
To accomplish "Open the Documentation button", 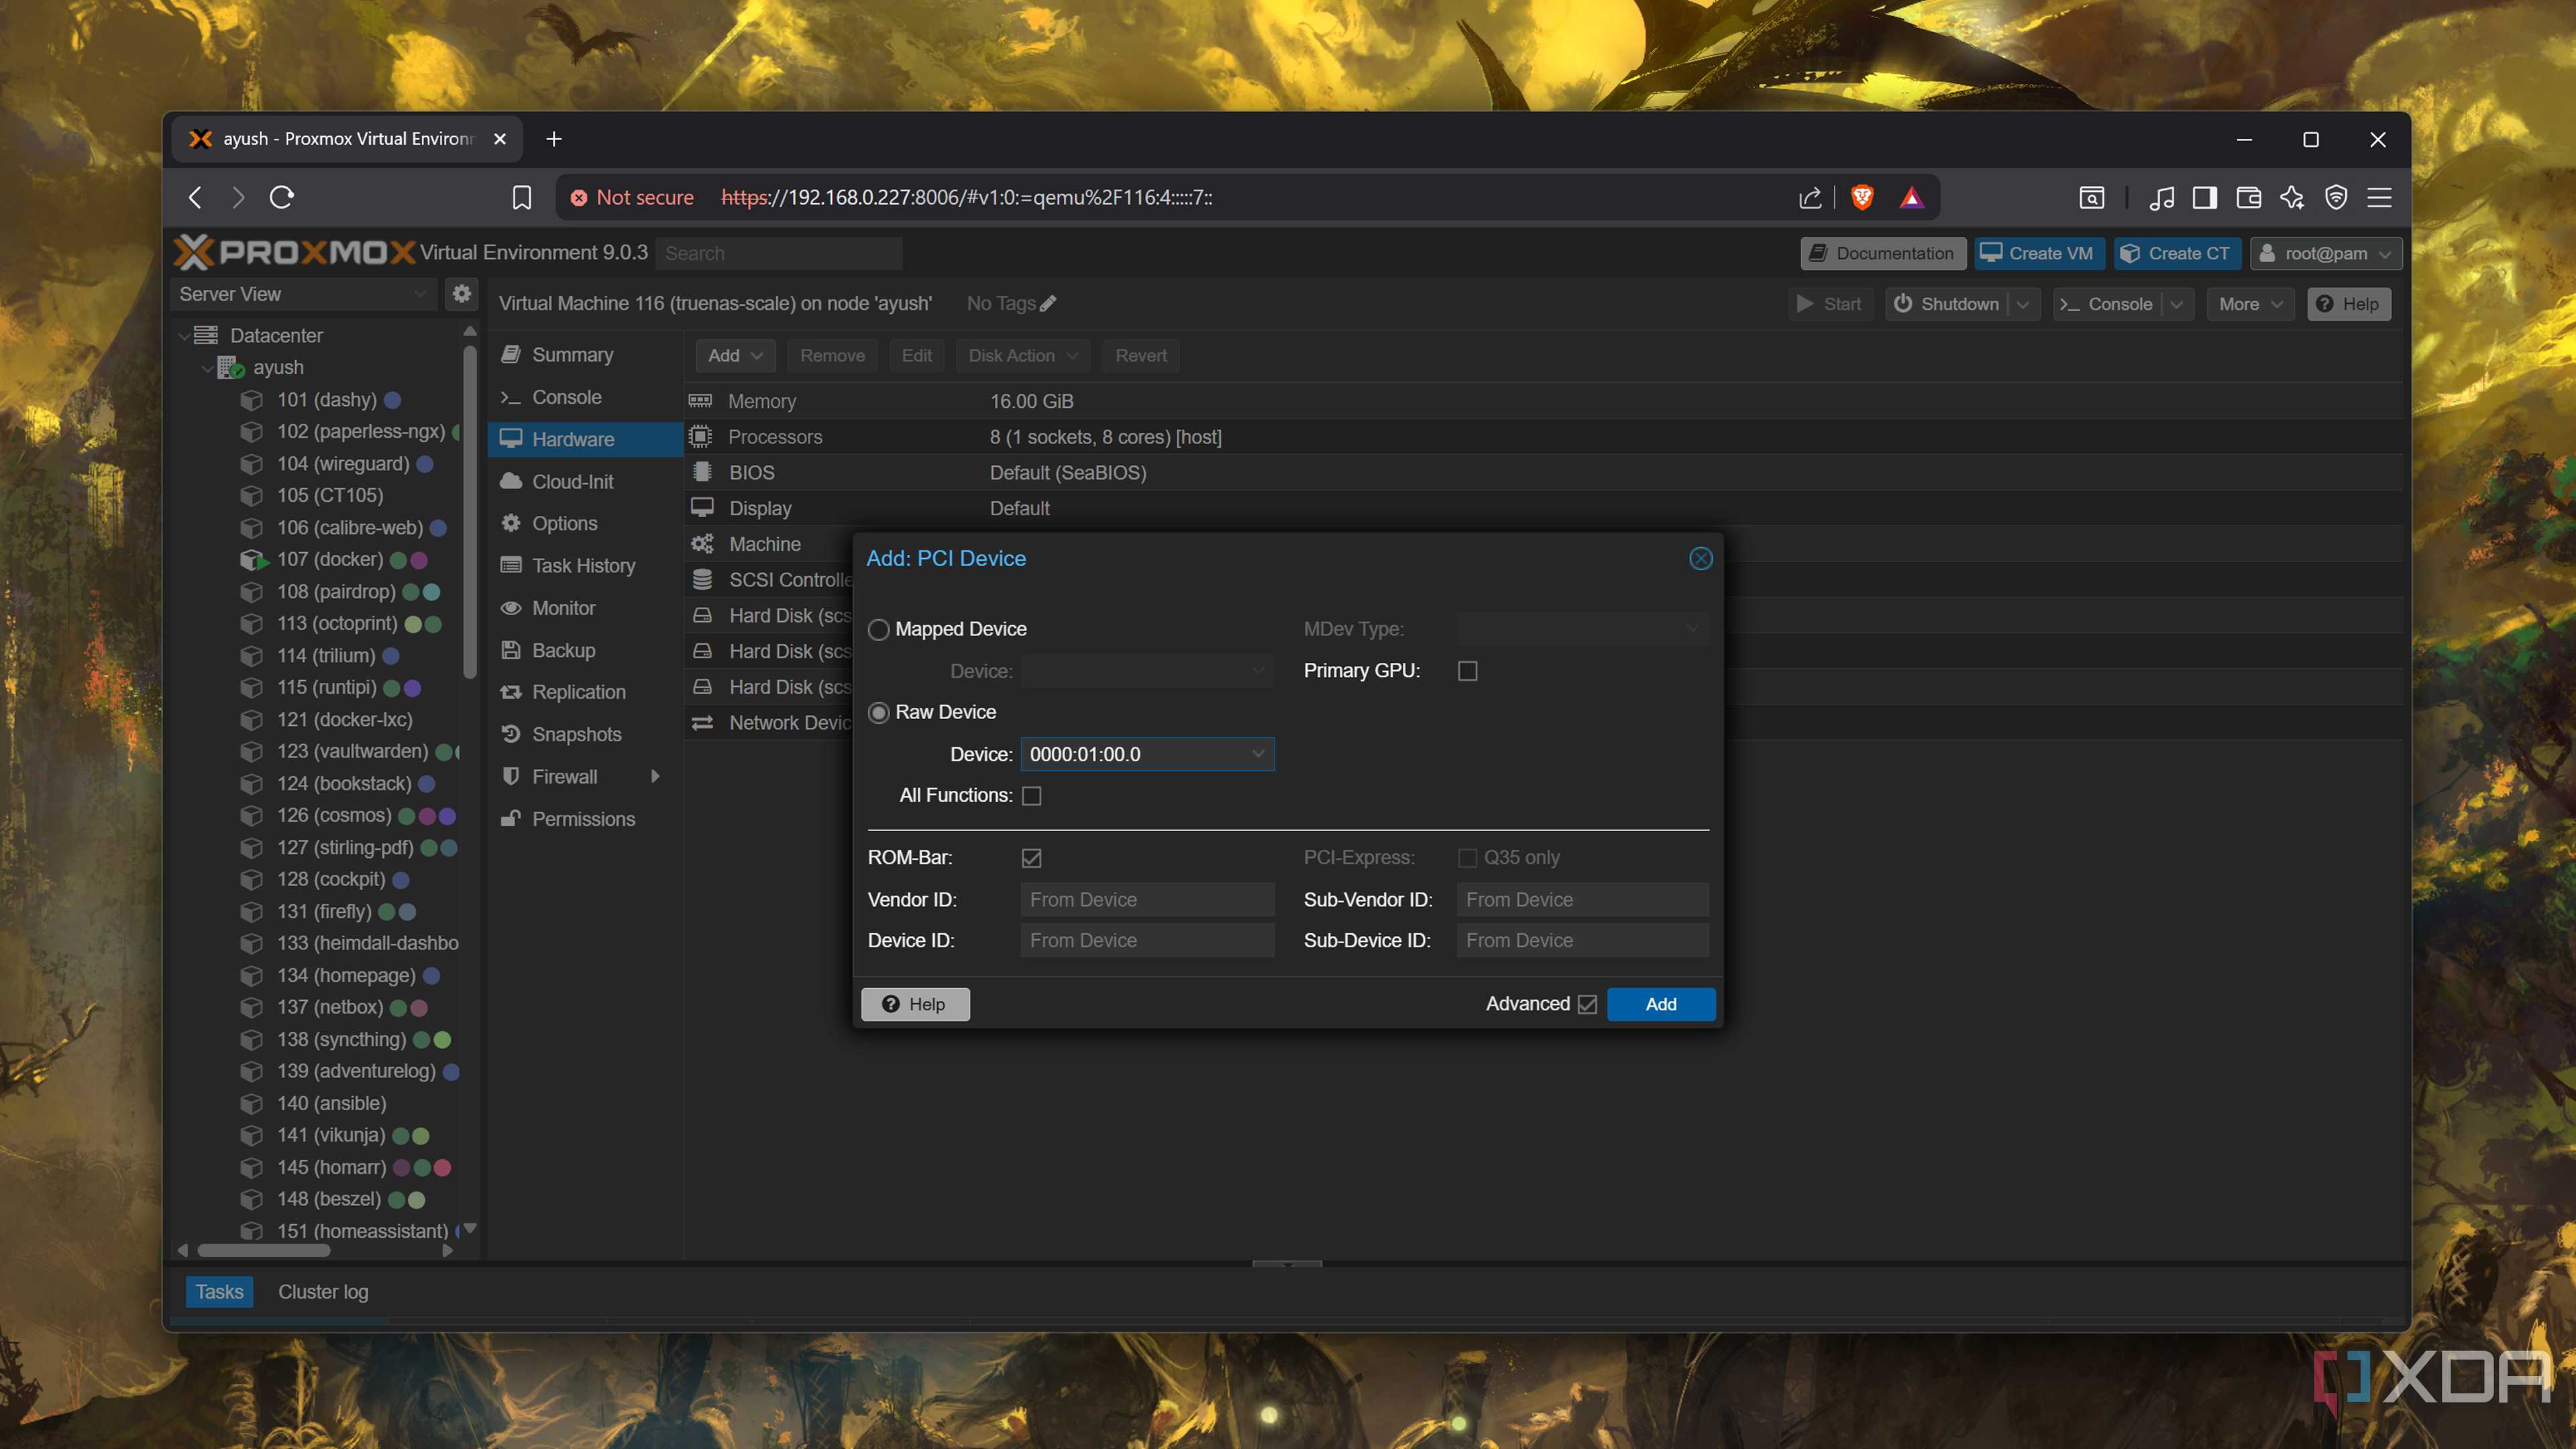I will (1882, 253).
